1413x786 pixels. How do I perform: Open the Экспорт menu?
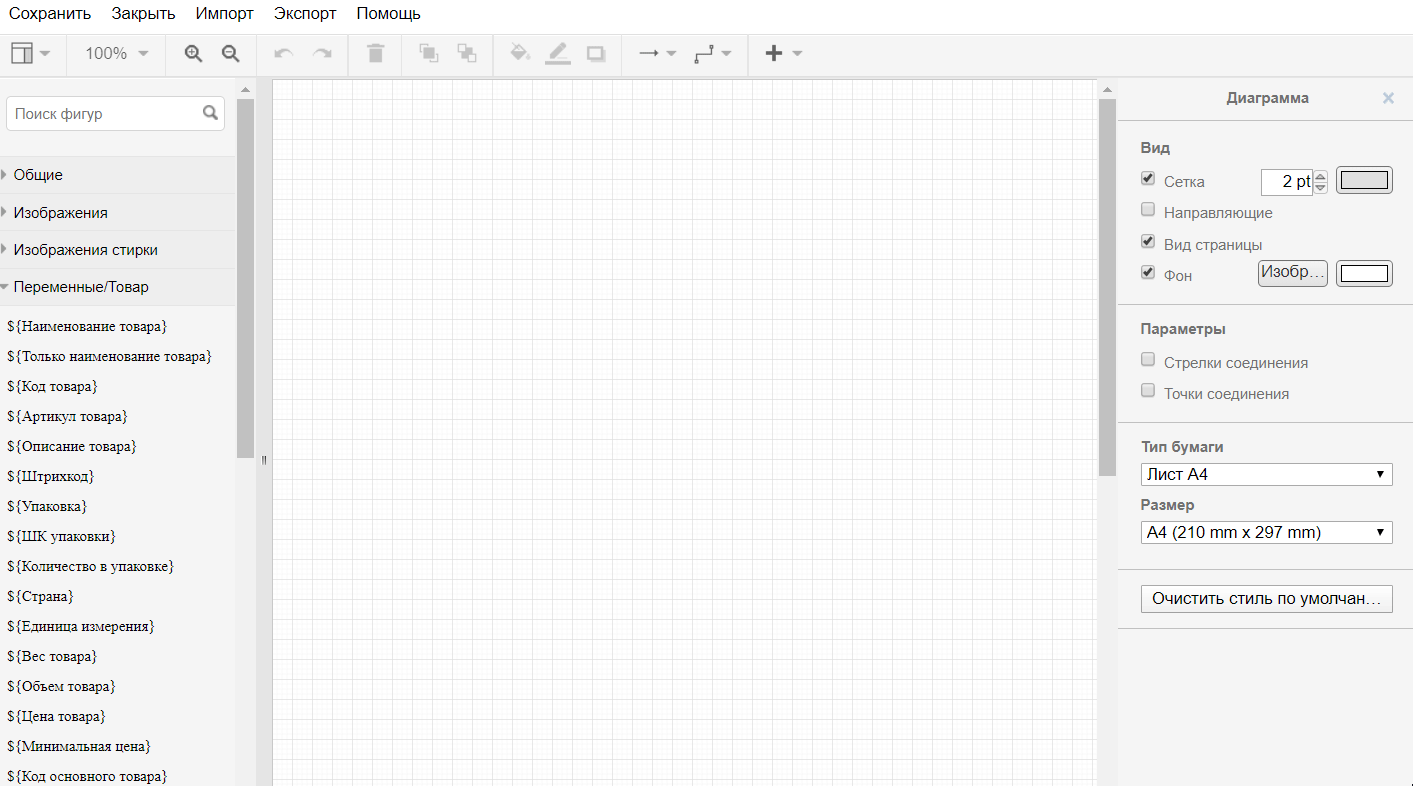[x=305, y=14]
